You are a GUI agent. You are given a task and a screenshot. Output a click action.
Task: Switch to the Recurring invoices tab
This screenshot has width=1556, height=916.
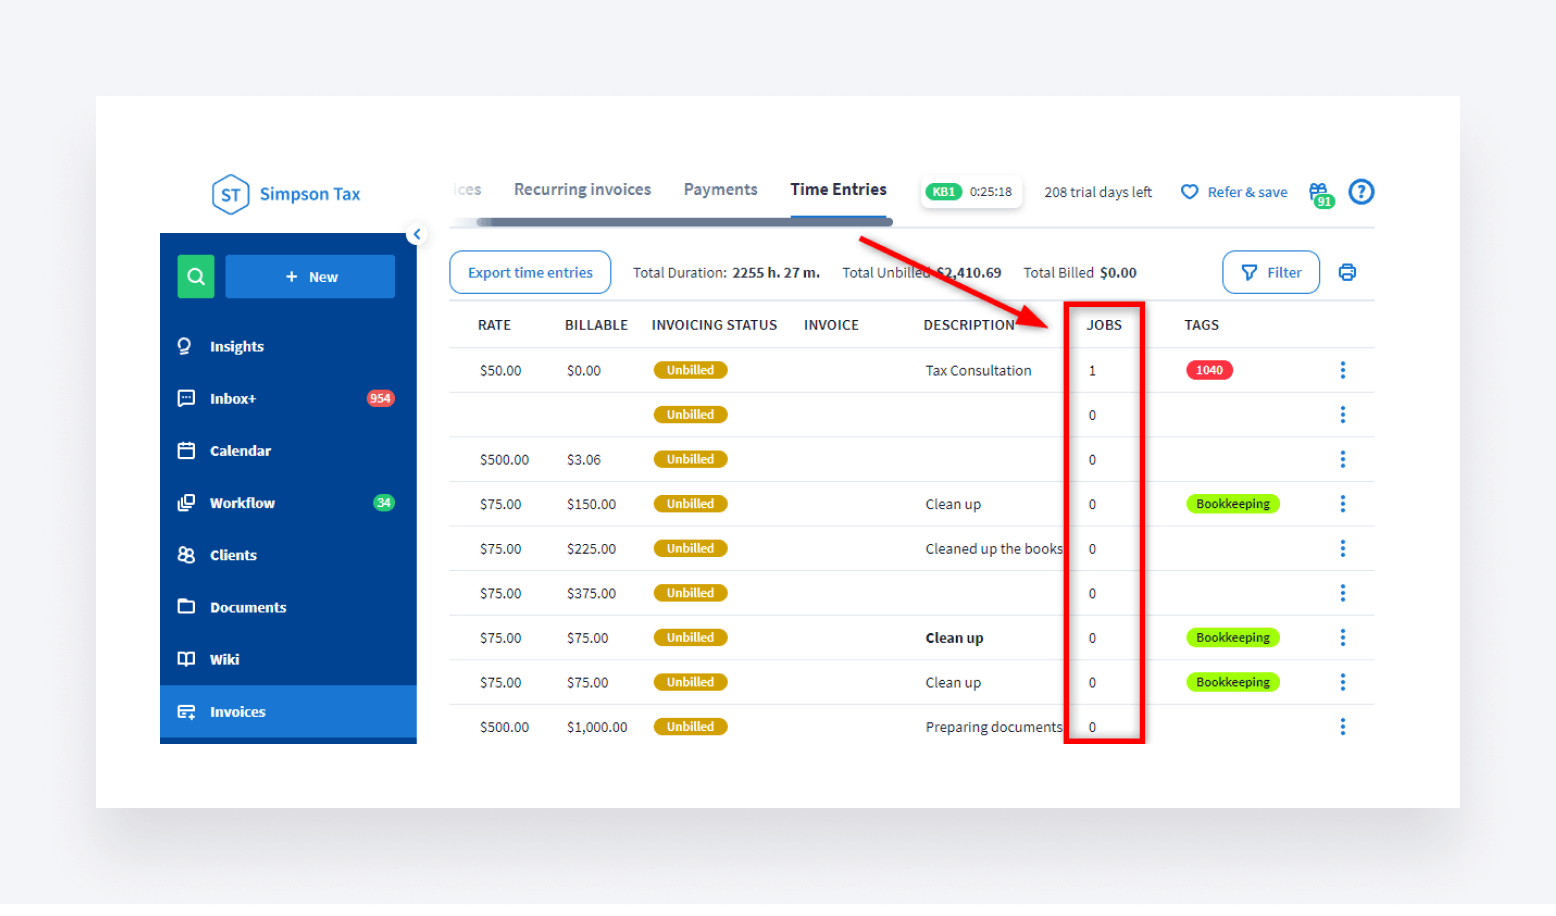pos(582,190)
